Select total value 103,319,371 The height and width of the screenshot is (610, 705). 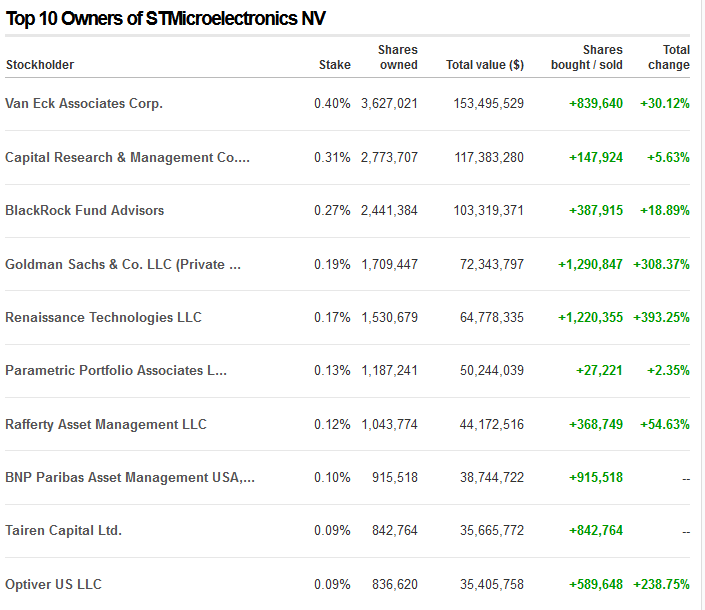click(489, 210)
